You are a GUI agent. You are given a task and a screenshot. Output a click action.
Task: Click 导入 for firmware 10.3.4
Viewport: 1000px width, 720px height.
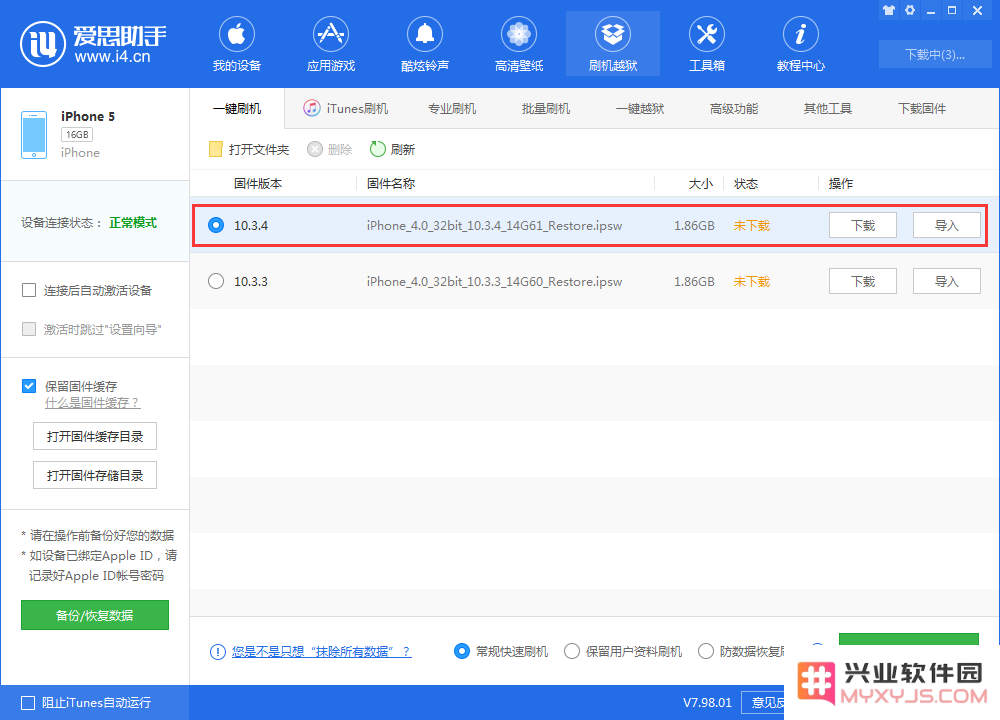click(946, 225)
